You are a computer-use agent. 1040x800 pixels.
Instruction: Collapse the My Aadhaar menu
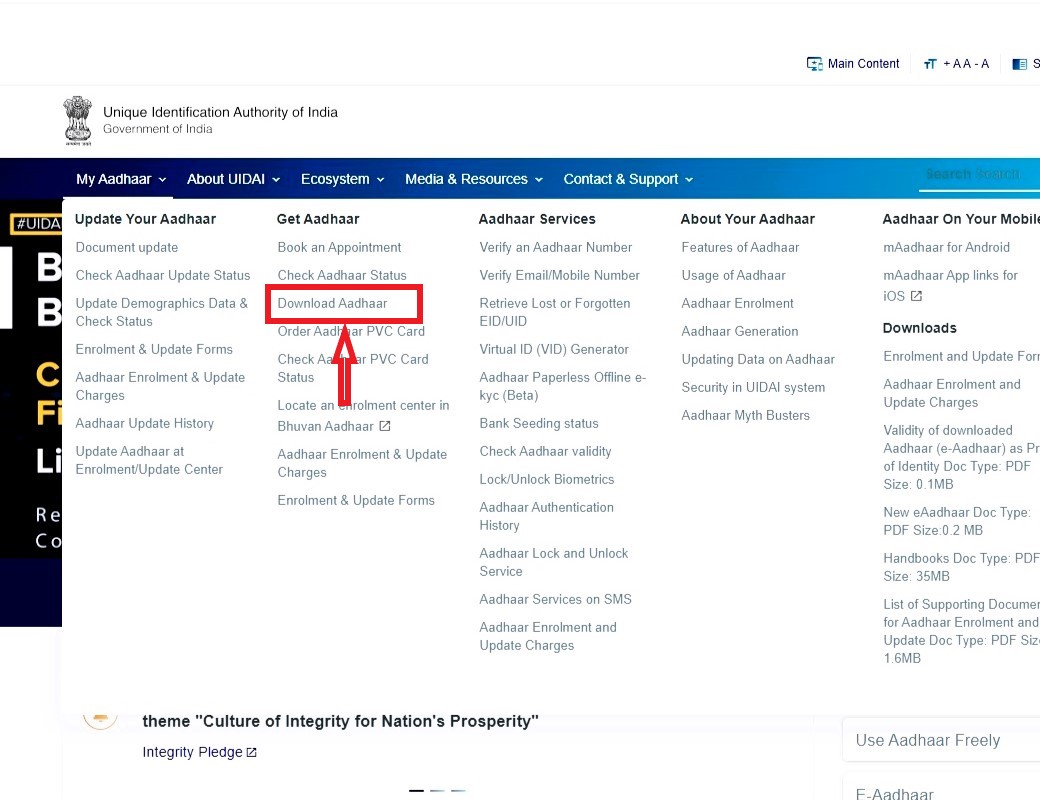(x=121, y=179)
